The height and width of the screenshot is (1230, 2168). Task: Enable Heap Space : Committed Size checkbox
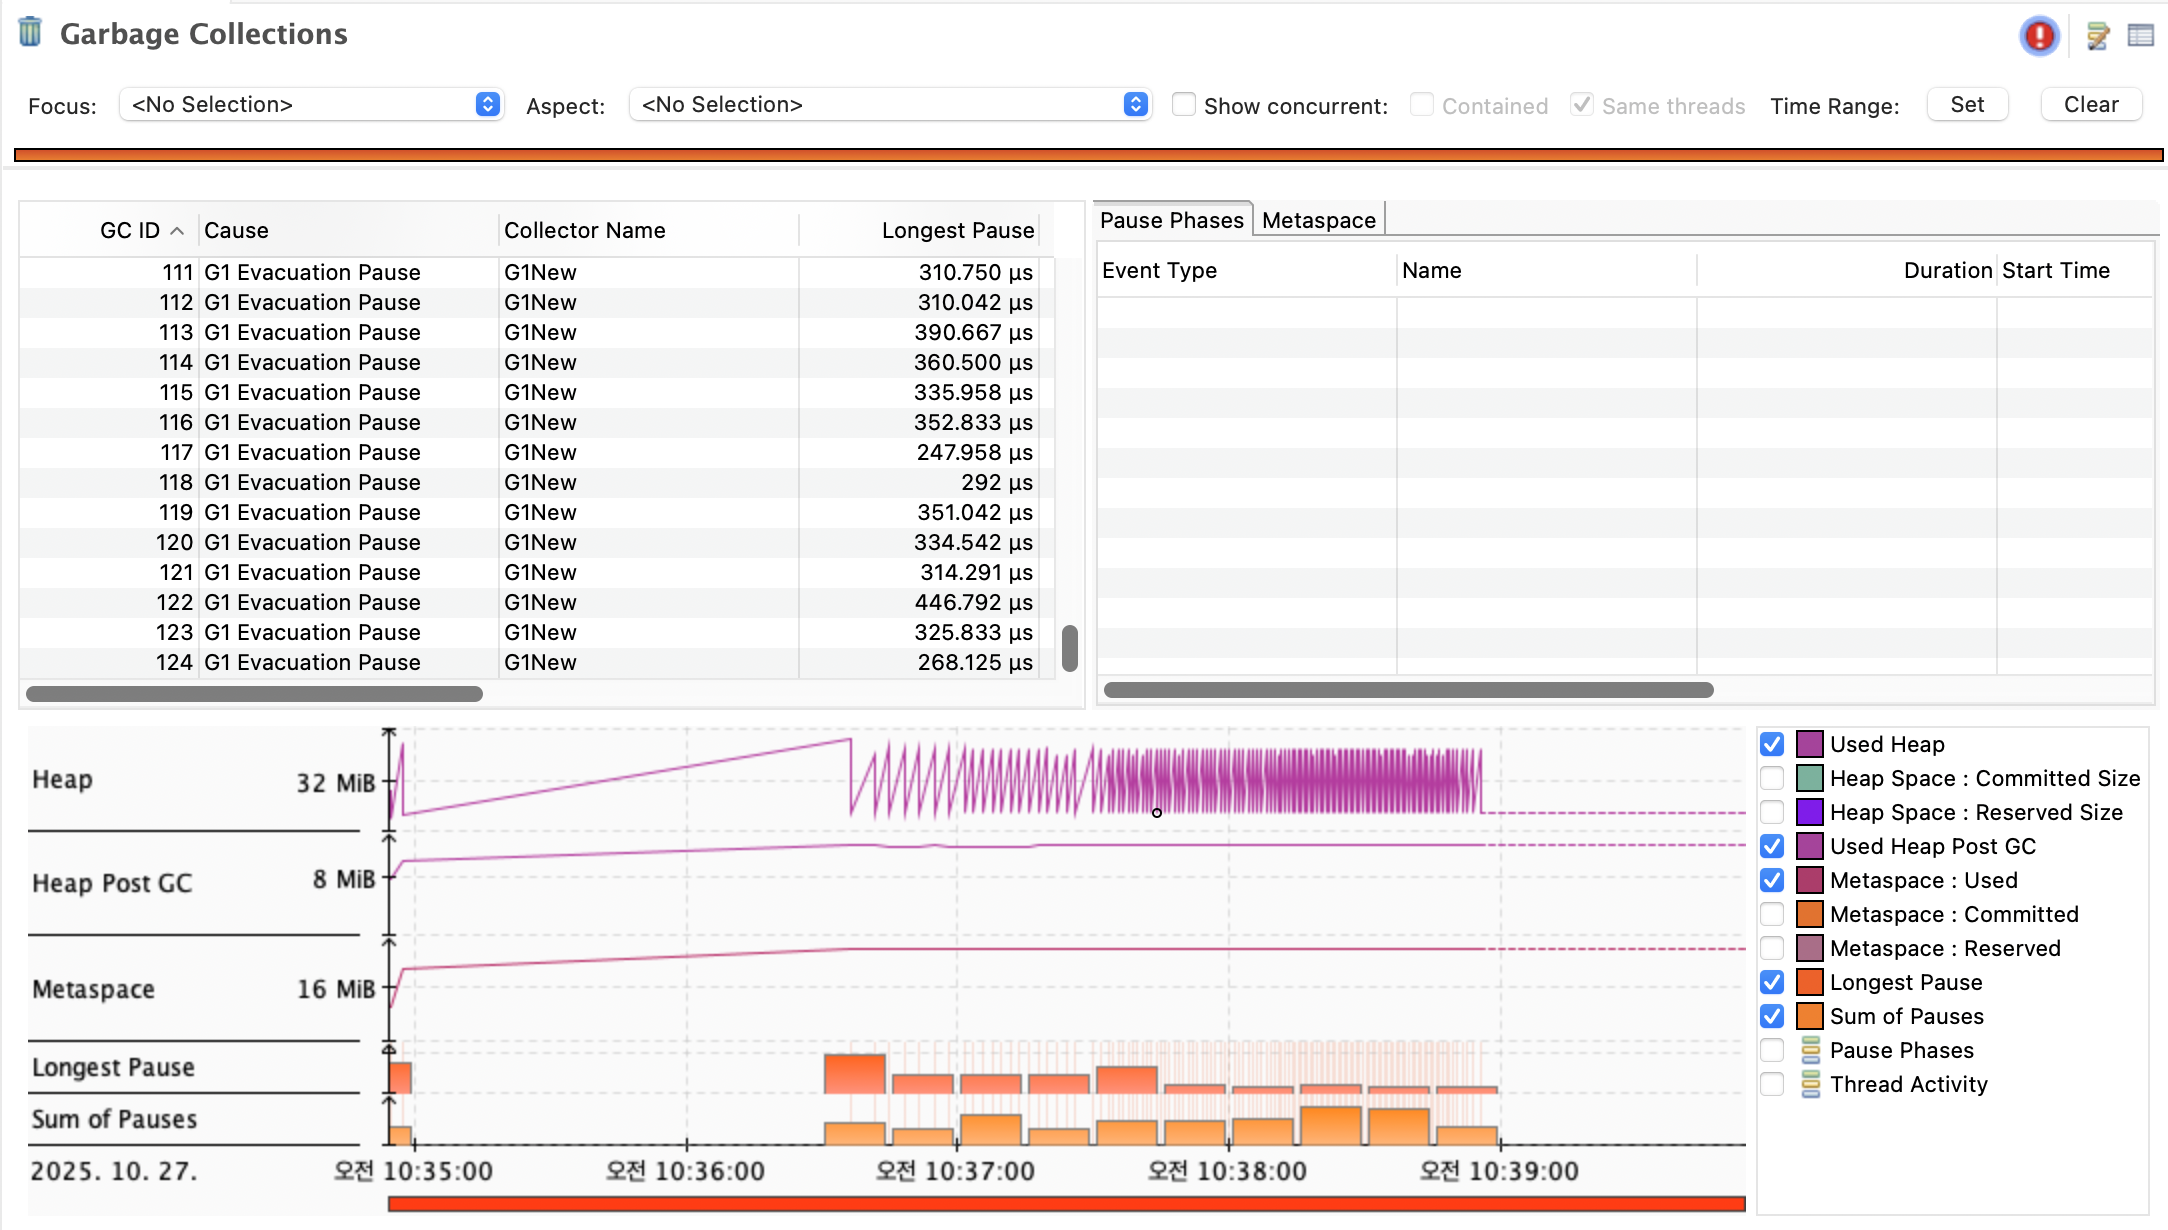(x=1772, y=778)
